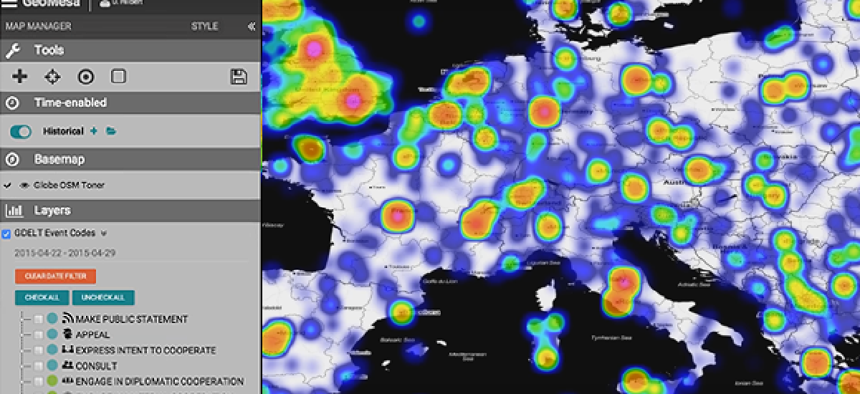Open the hamburger menu beside GeoMesa
The height and width of the screenshot is (394, 860).
pyautogui.click(x=9, y=3)
